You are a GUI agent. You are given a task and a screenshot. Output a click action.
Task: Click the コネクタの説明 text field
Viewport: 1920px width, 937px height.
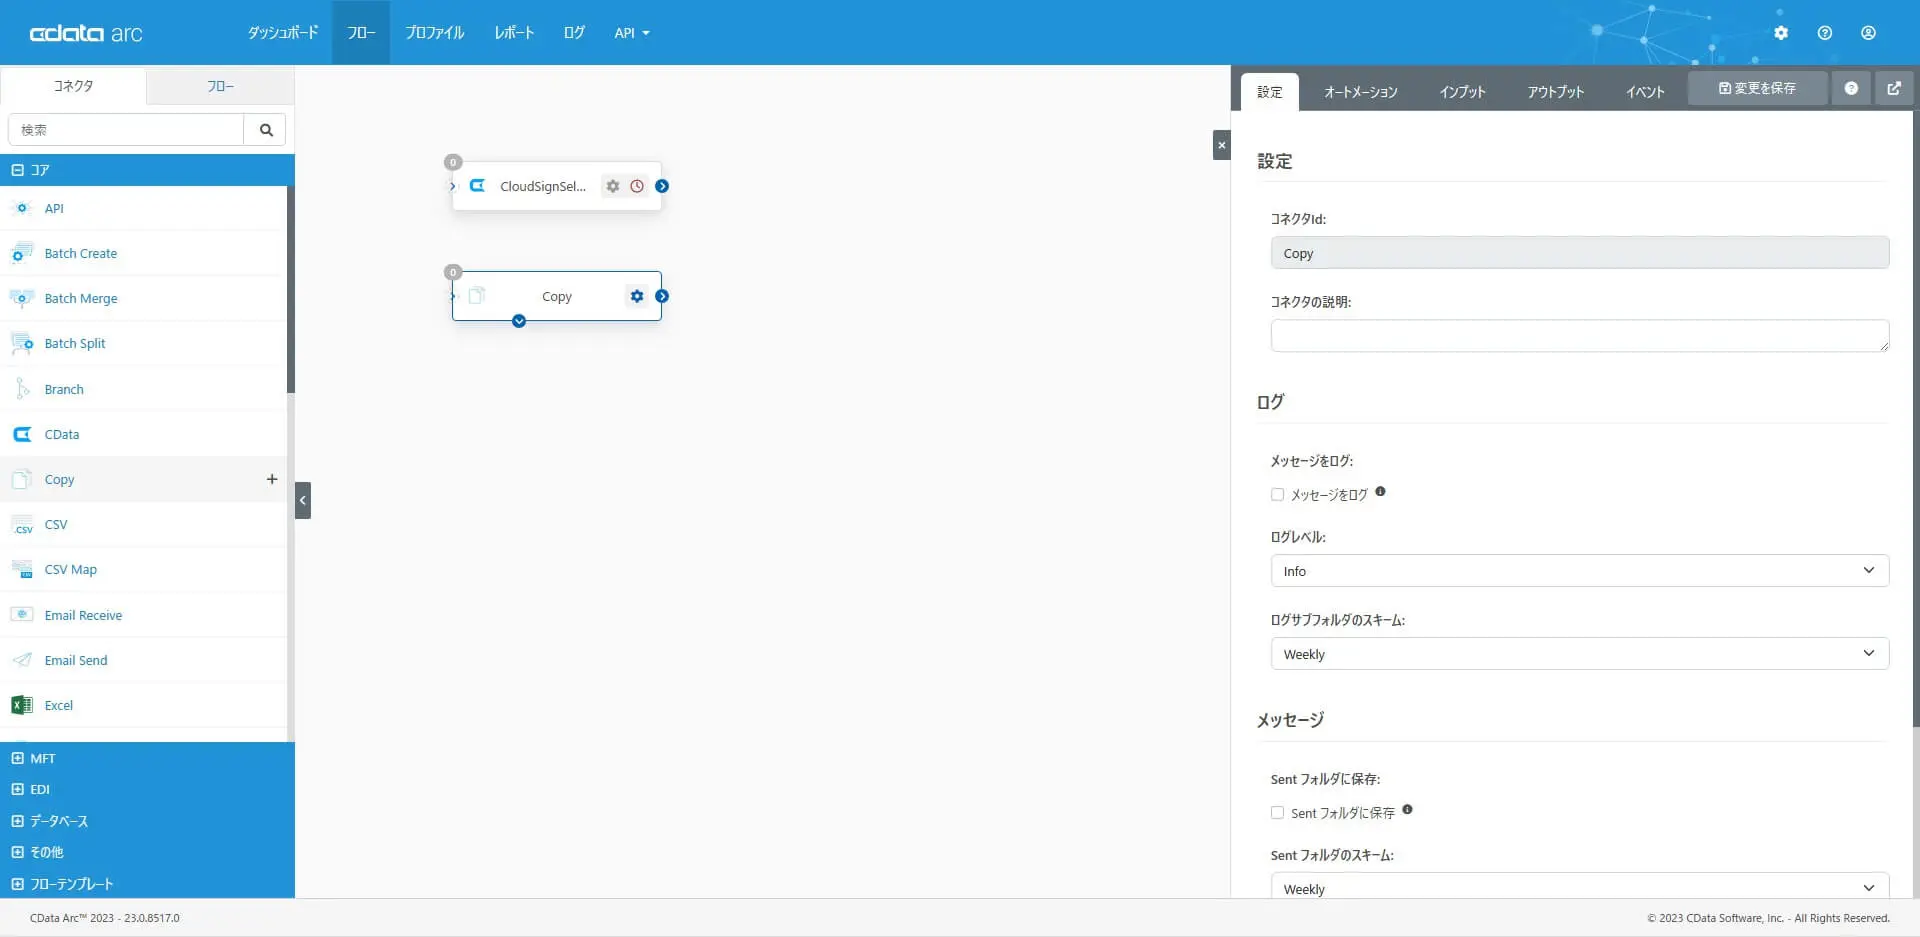(1580, 336)
